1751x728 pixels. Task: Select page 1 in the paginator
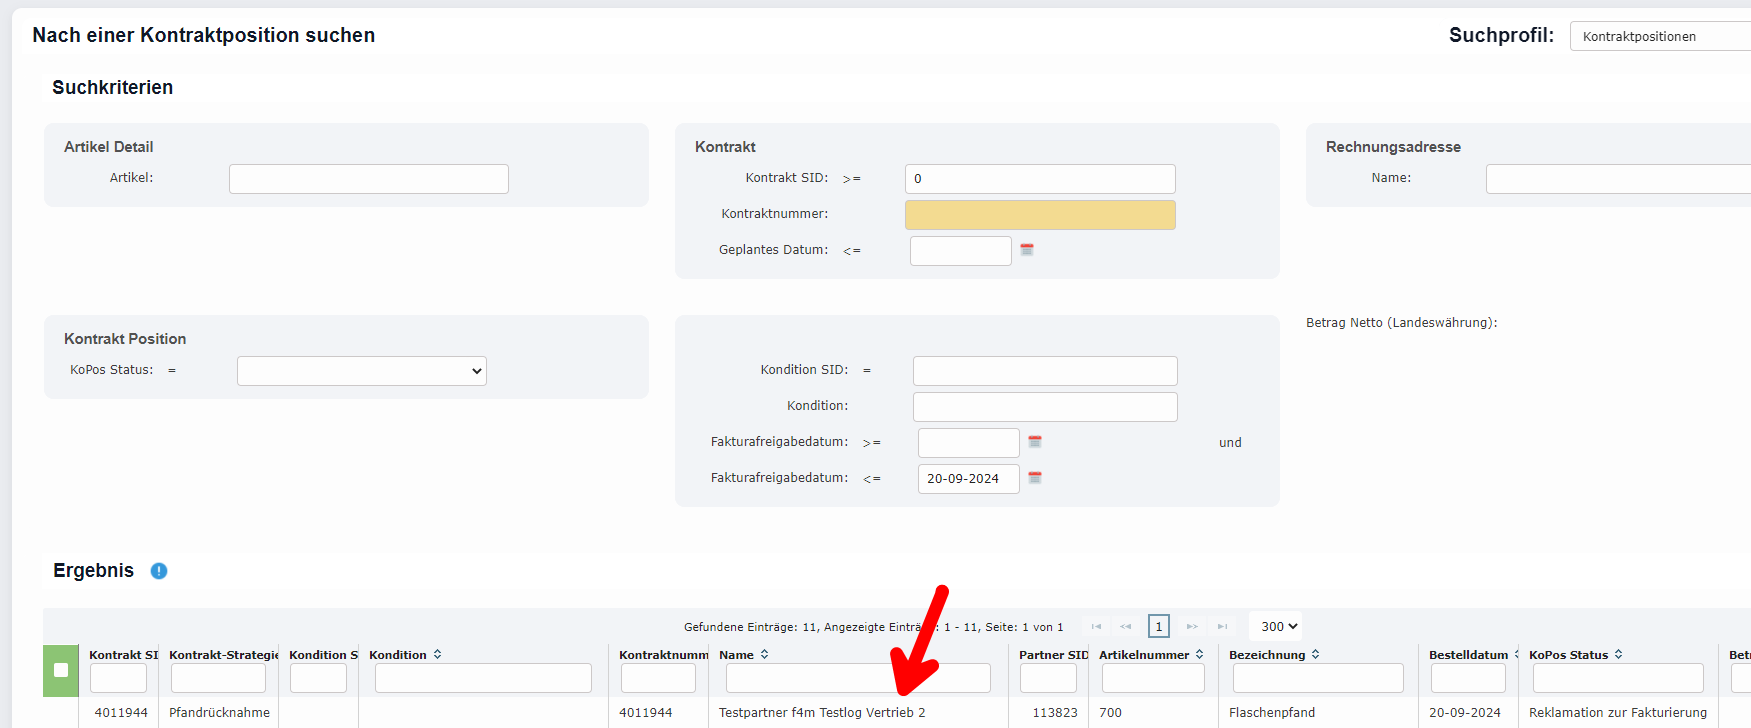click(x=1158, y=627)
